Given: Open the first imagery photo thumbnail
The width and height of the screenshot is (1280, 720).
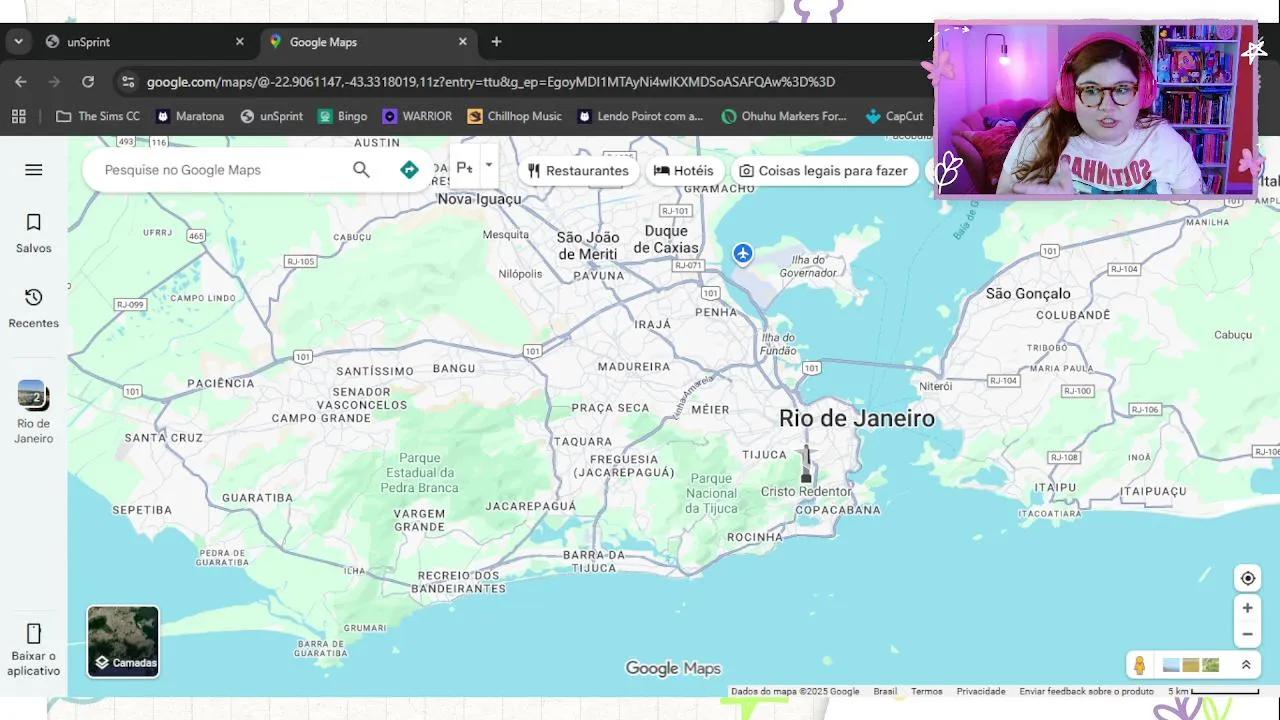Looking at the screenshot, I should [1171, 665].
